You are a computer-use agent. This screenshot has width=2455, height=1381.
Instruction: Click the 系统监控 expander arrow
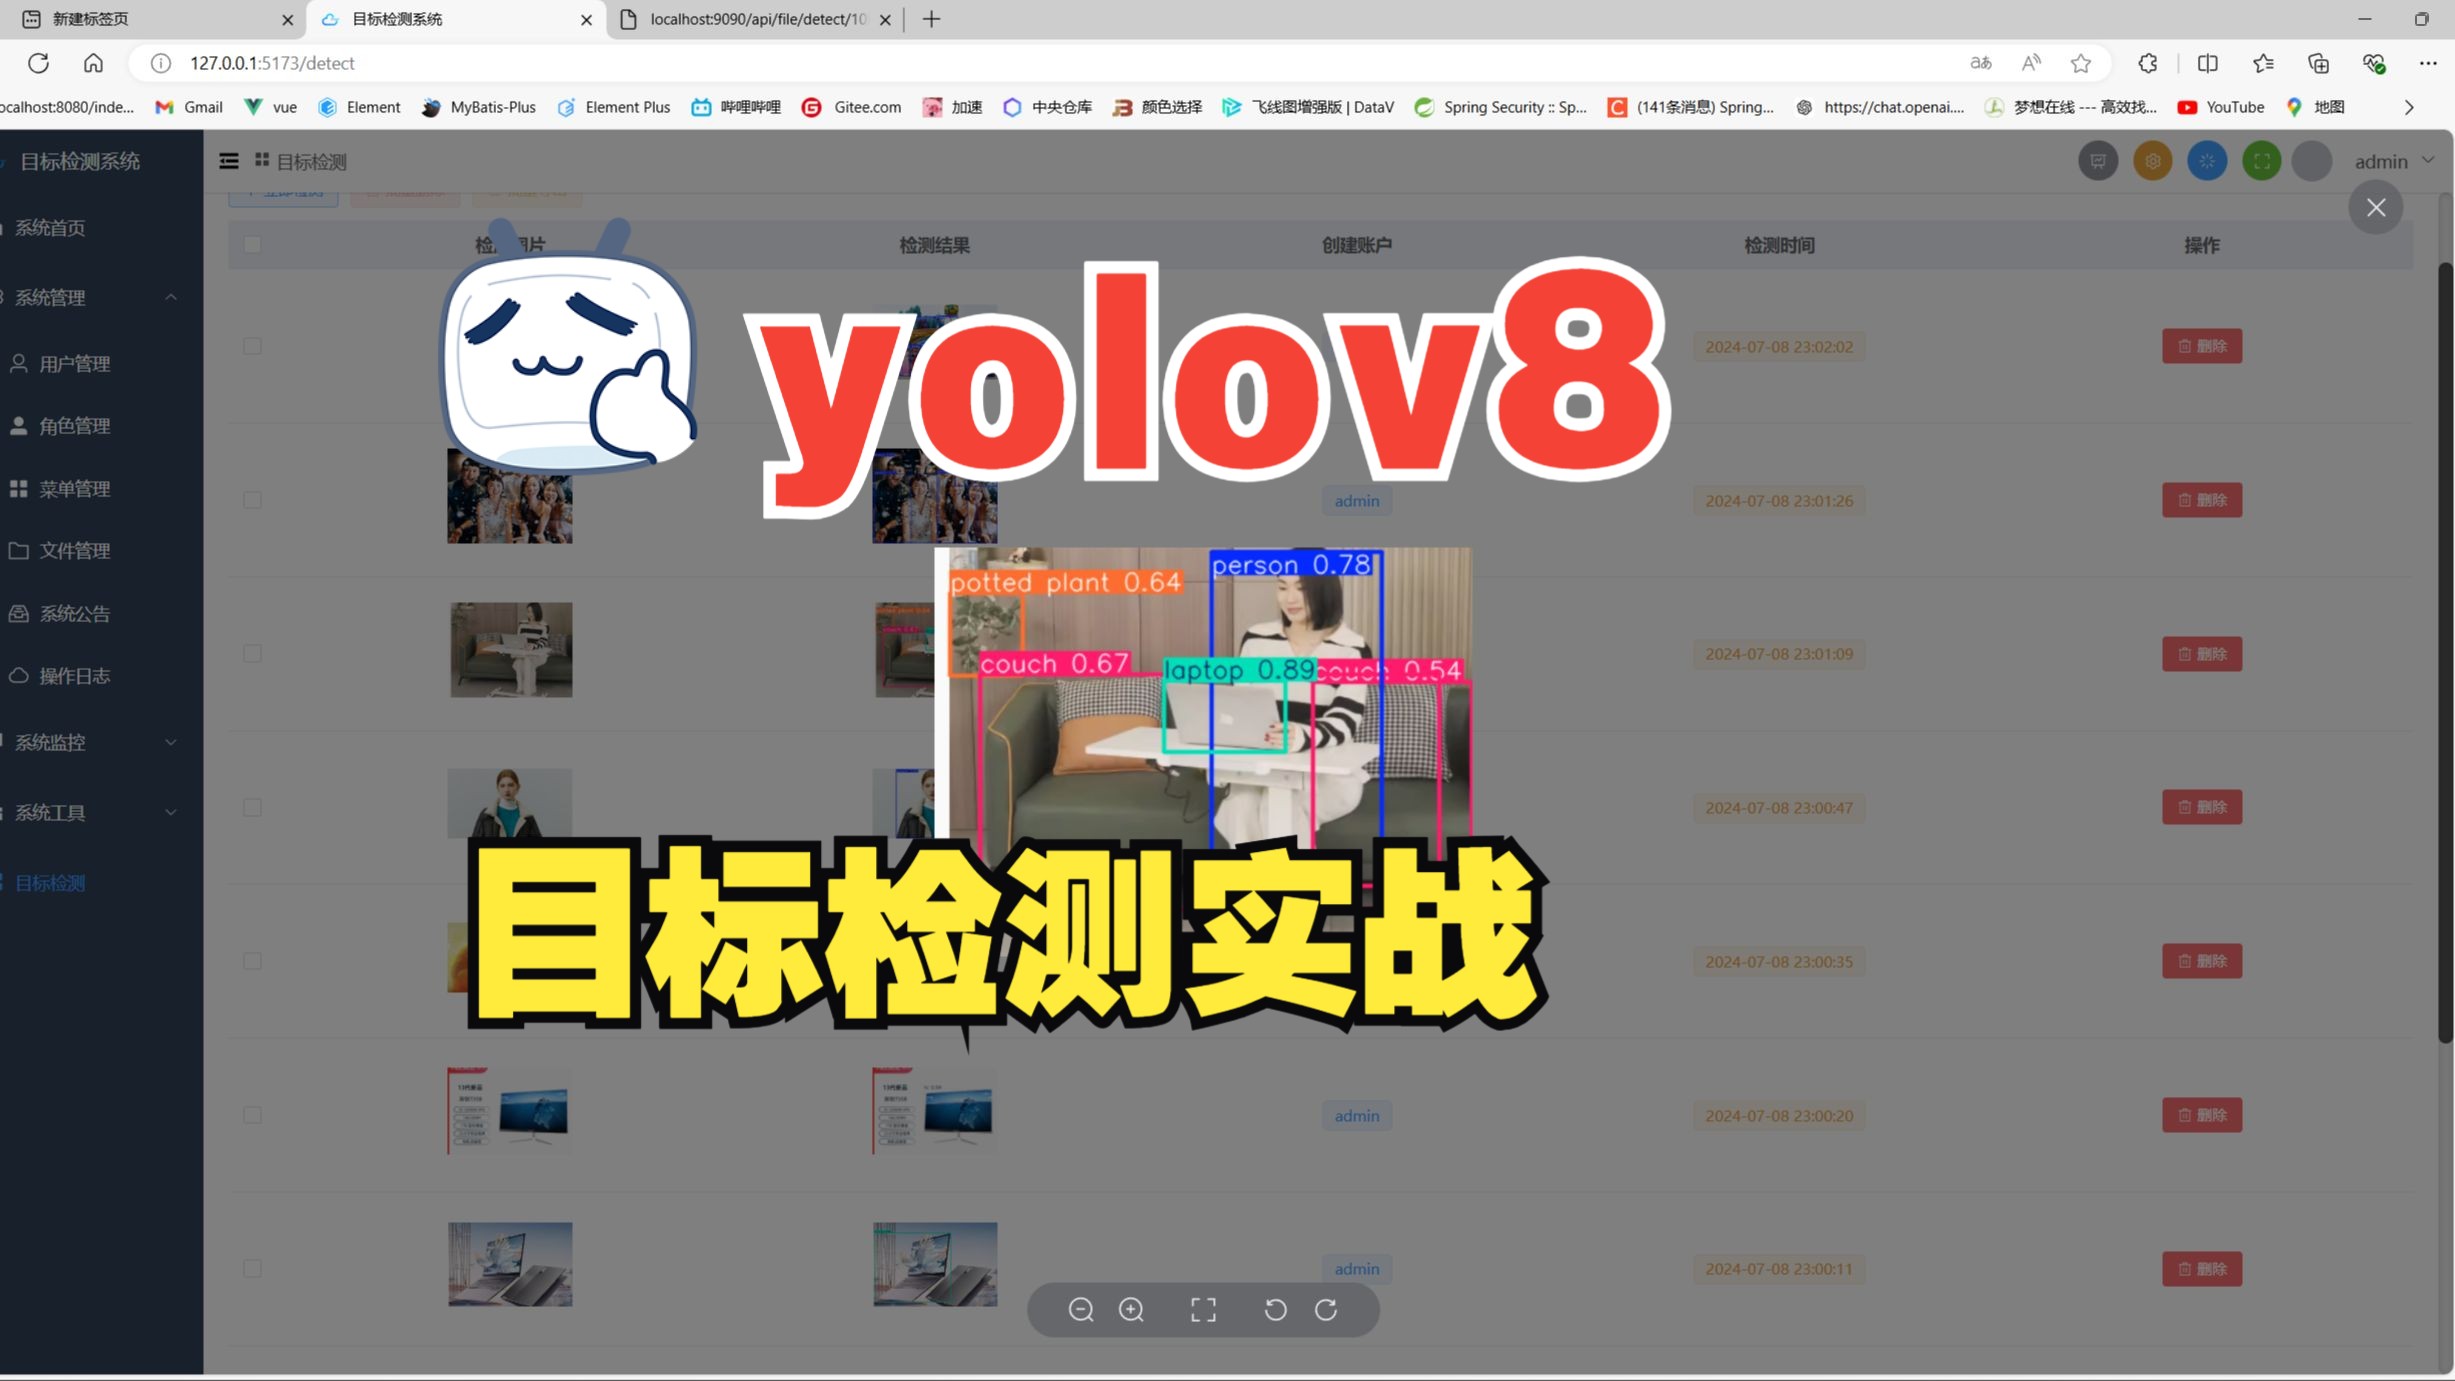point(169,742)
